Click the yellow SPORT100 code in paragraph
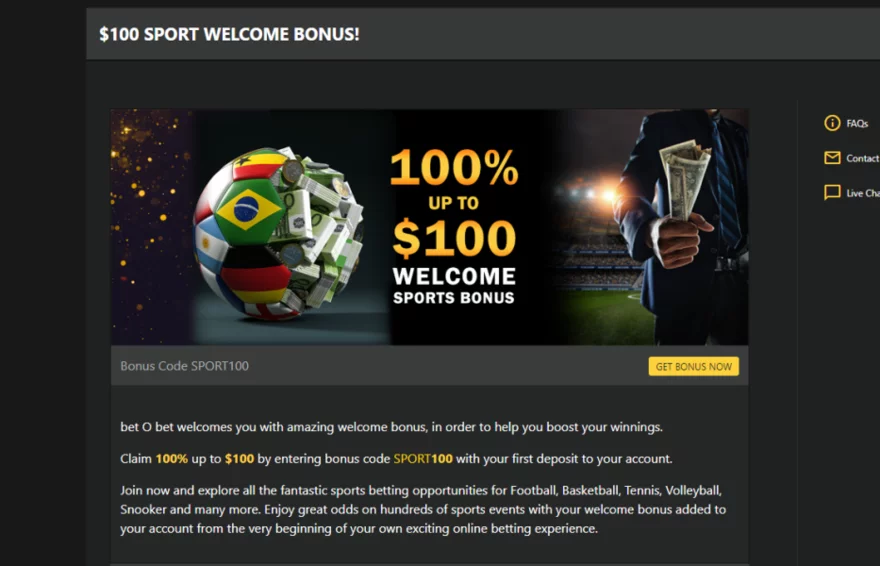Viewport: 880px width, 566px height. pyautogui.click(x=423, y=459)
